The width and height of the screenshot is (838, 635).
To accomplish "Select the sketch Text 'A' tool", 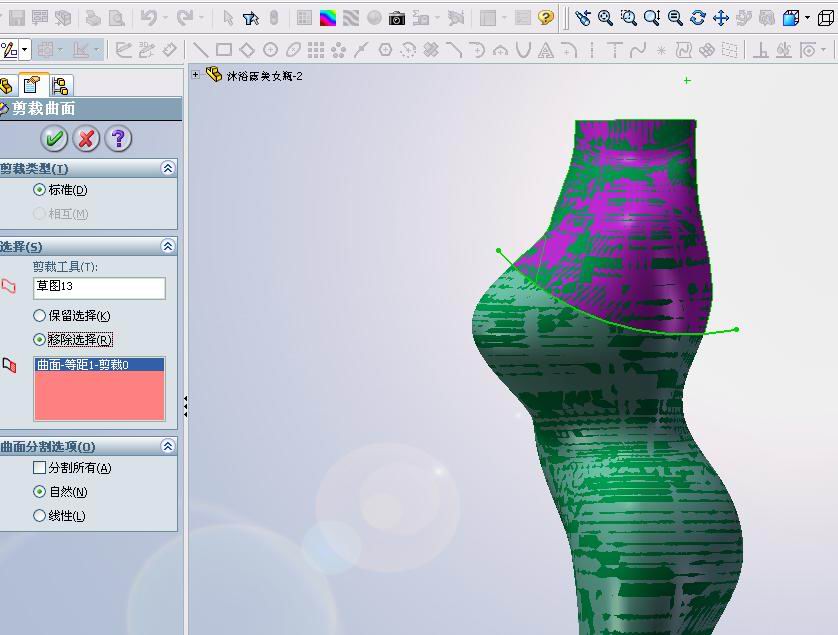I will pos(545,51).
